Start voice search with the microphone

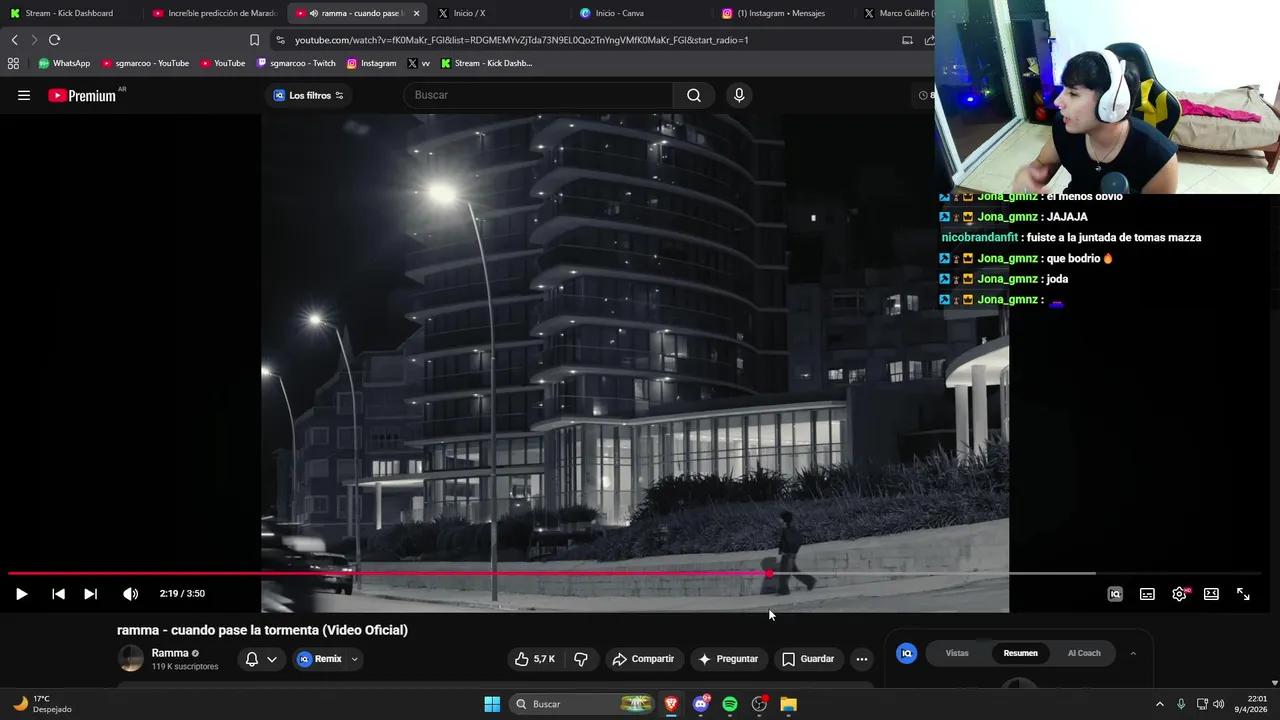pyautogui.click(x=739, y=95)
